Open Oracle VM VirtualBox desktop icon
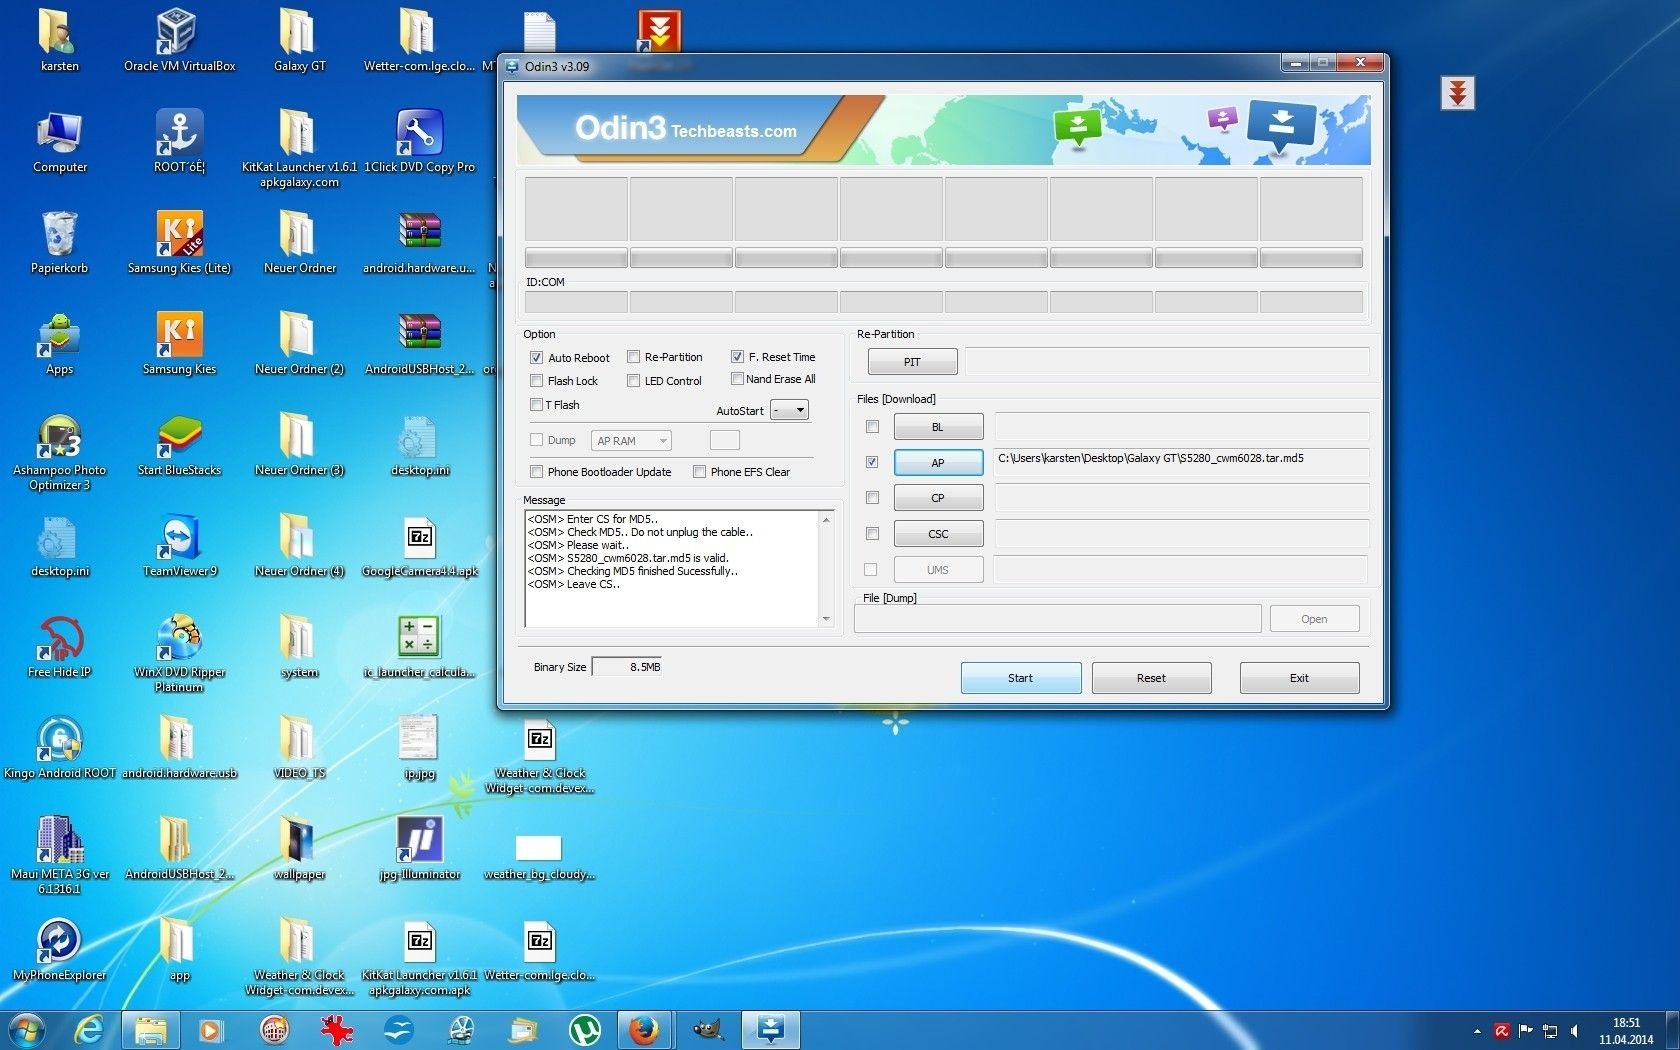The width and height of the screenshot is (1680, 1050). (179, 40)
